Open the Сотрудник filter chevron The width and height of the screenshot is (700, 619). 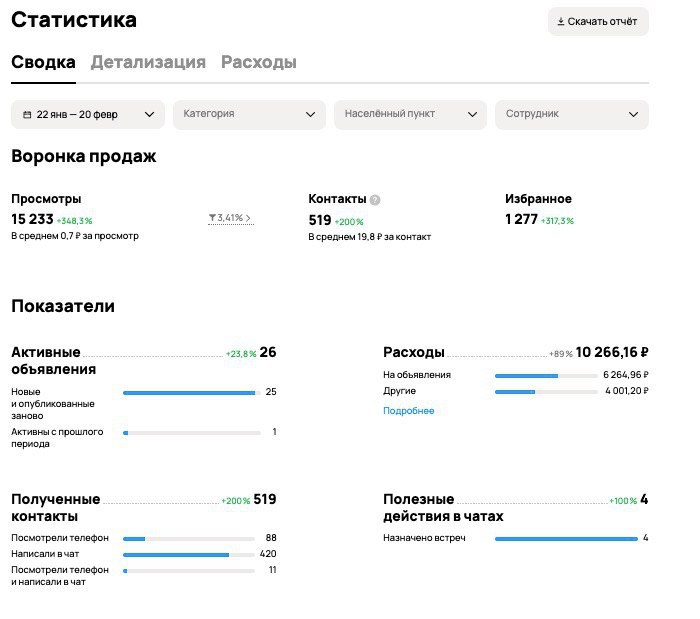click(633, 115)
